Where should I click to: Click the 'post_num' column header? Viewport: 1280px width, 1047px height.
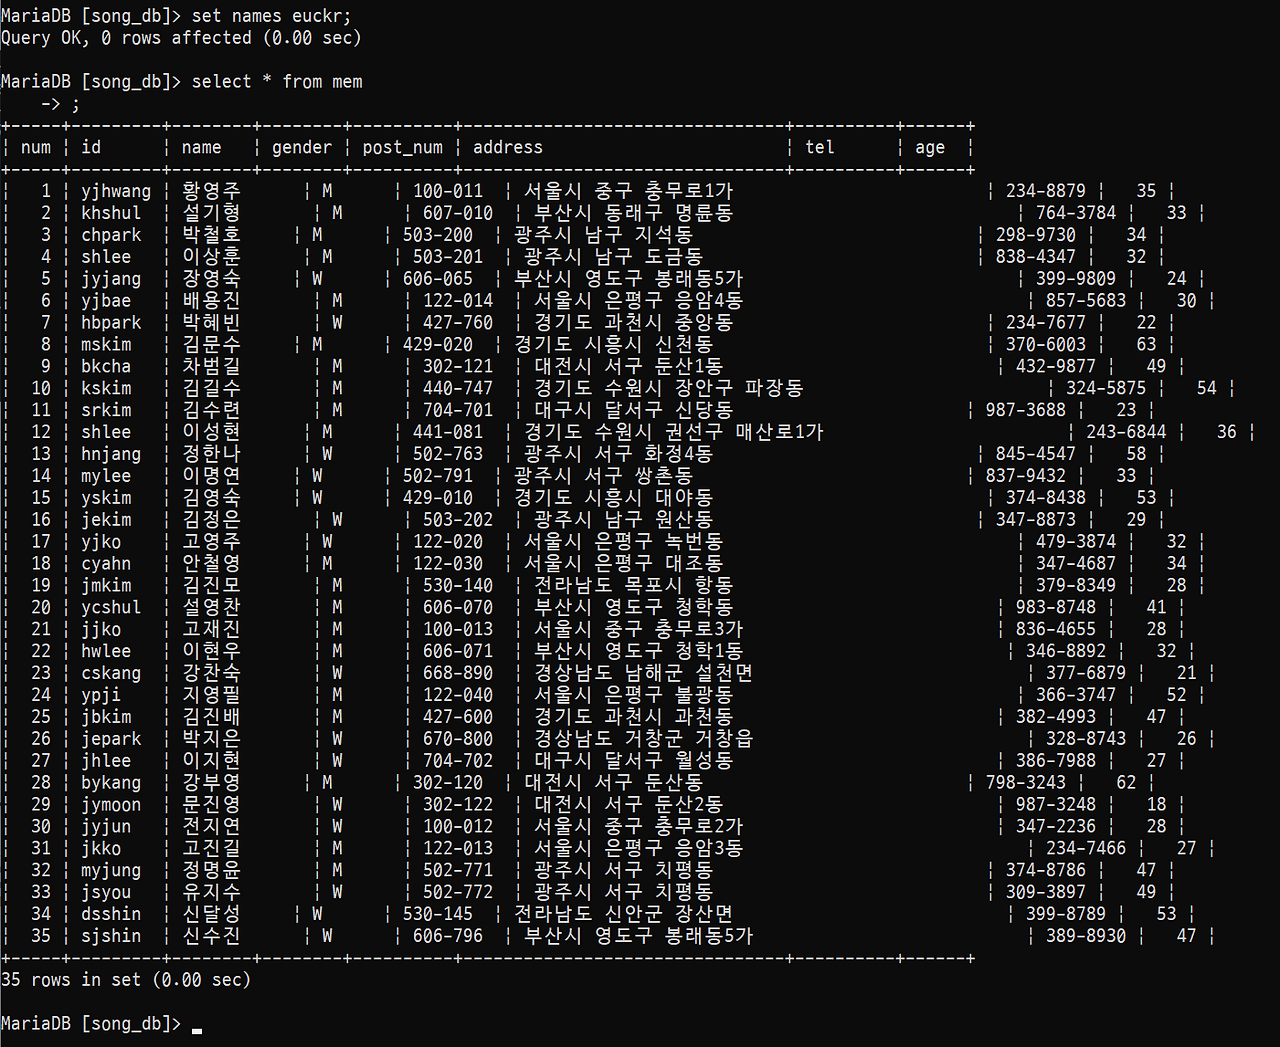point(402,148)
